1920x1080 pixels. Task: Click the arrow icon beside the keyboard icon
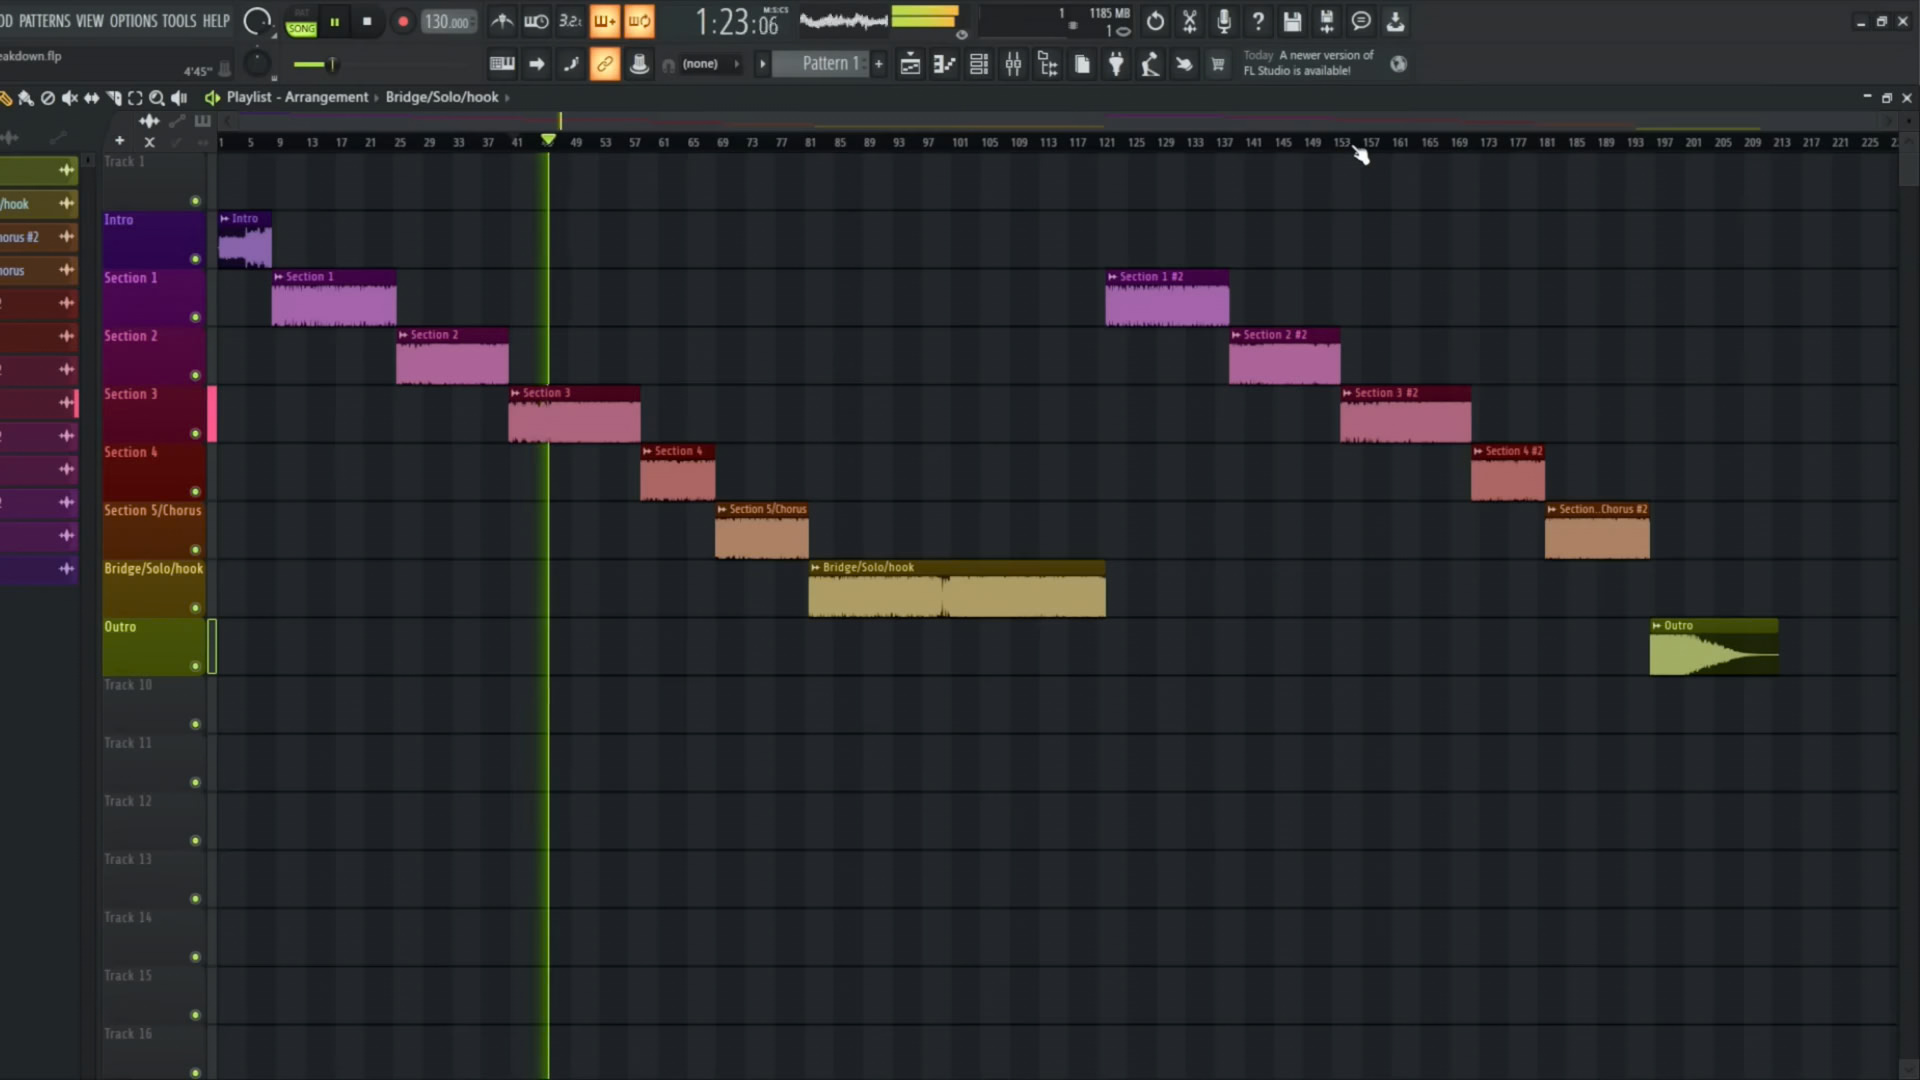click(x=537, y=64)
